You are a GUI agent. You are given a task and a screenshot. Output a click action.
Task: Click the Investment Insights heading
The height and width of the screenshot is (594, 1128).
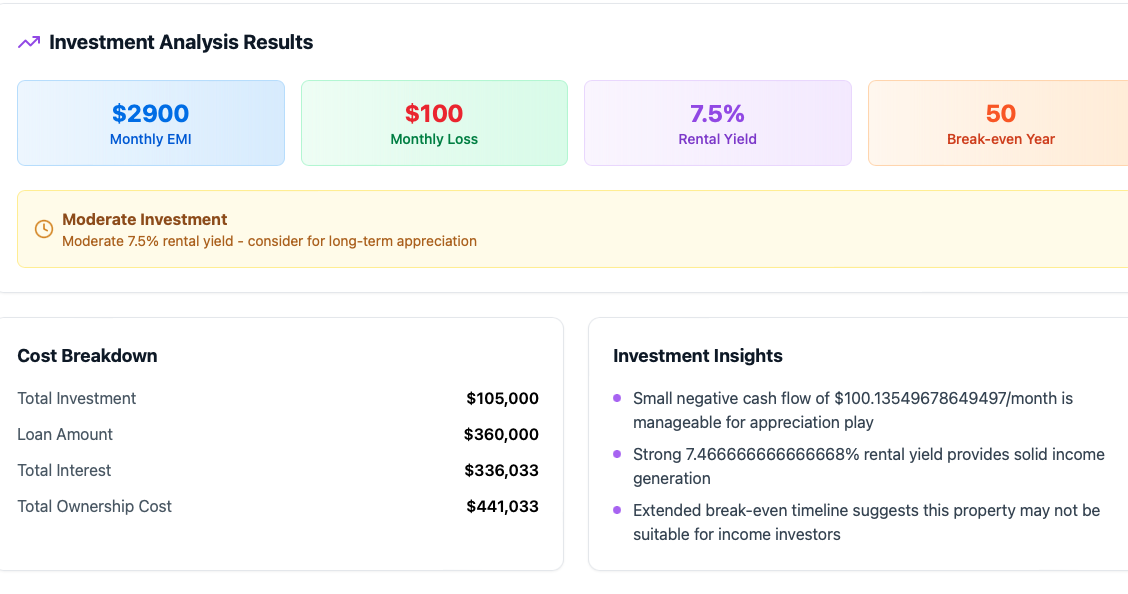698,356
